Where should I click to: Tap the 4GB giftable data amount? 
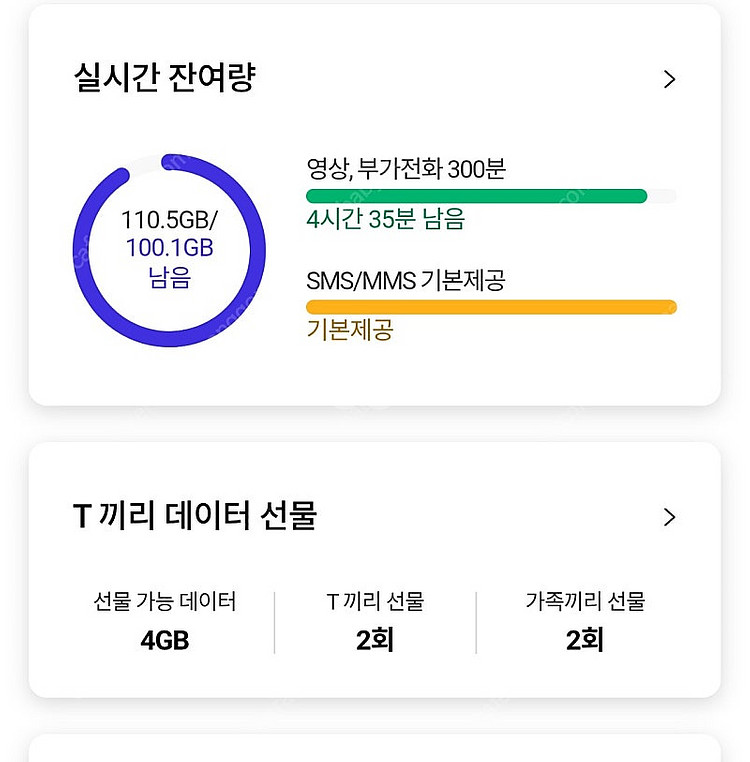(x=165, y=640)
